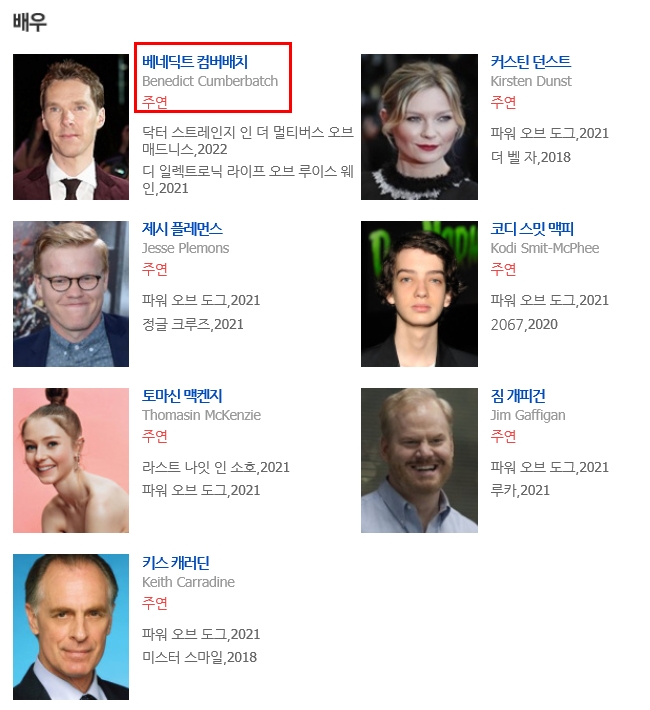This screenshot has width=650, height=710.
Task: Open the 닥터 스트레인지 2022 film link
Action: click(x=248, y=140)
